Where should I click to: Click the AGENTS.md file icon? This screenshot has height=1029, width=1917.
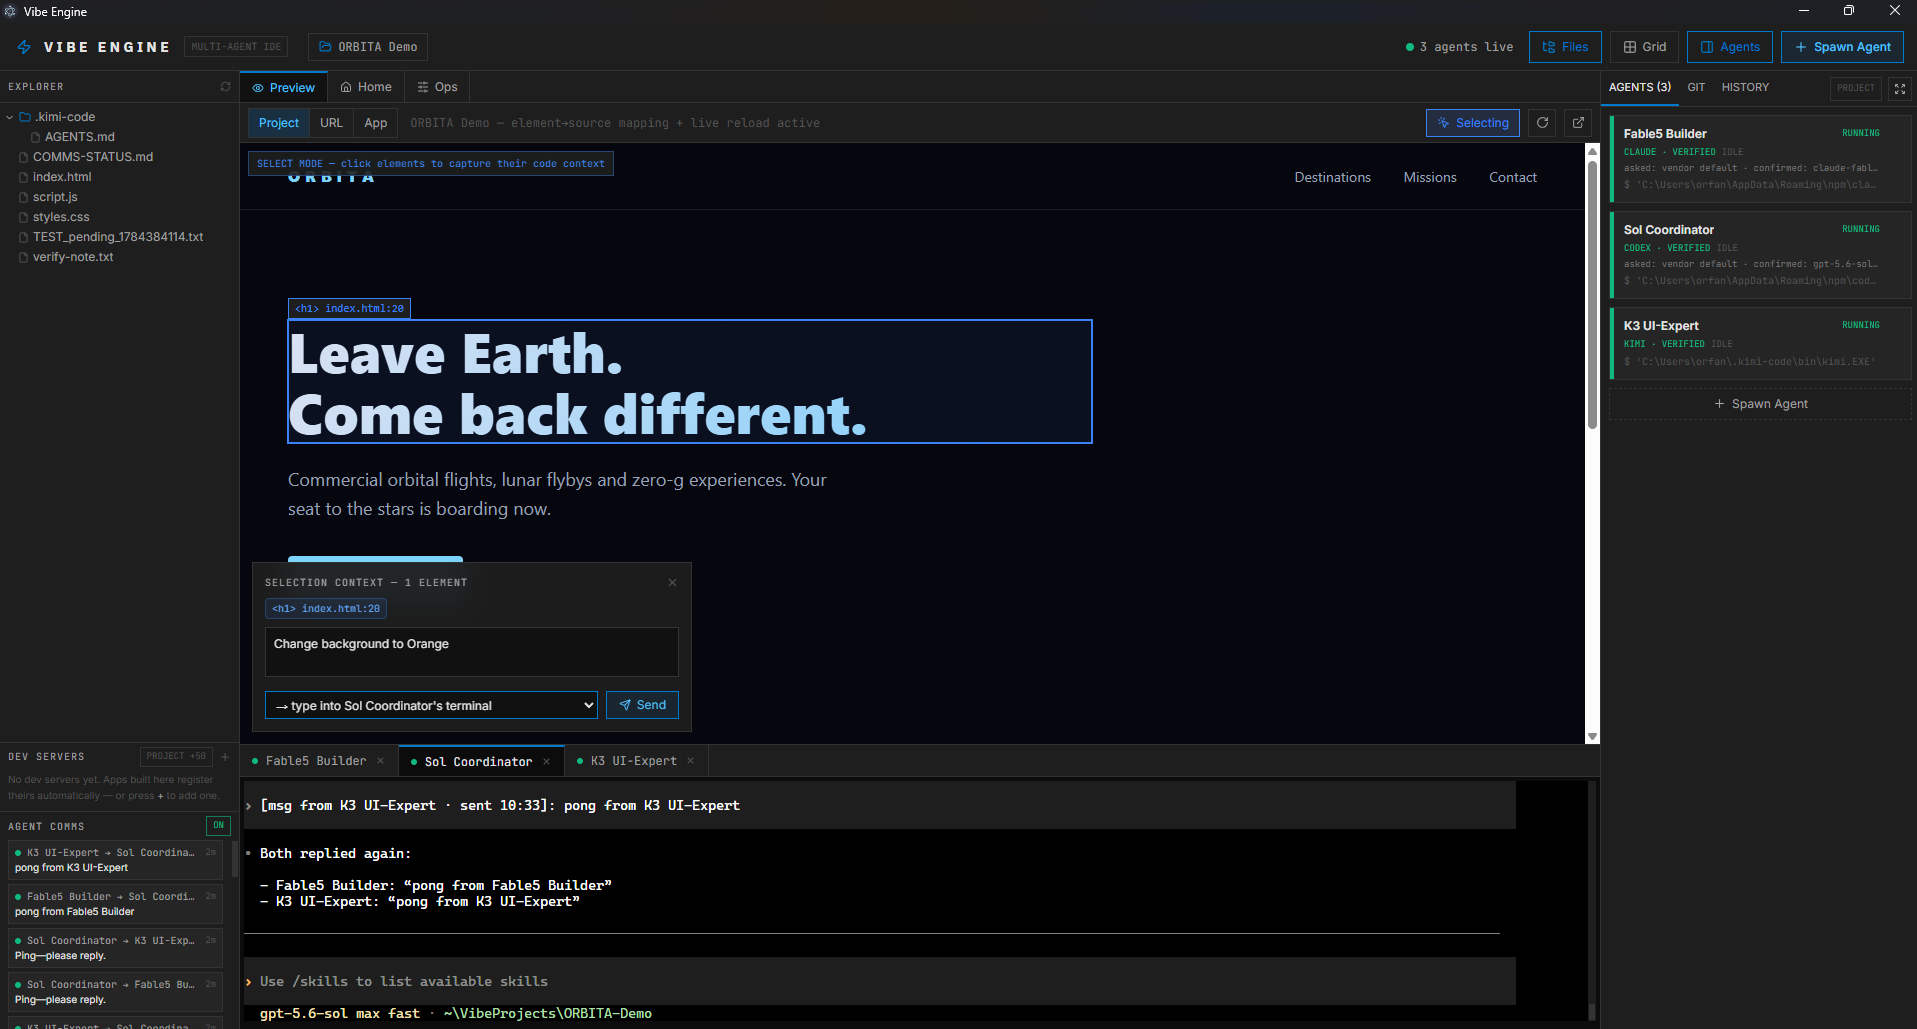coord(36,137)
